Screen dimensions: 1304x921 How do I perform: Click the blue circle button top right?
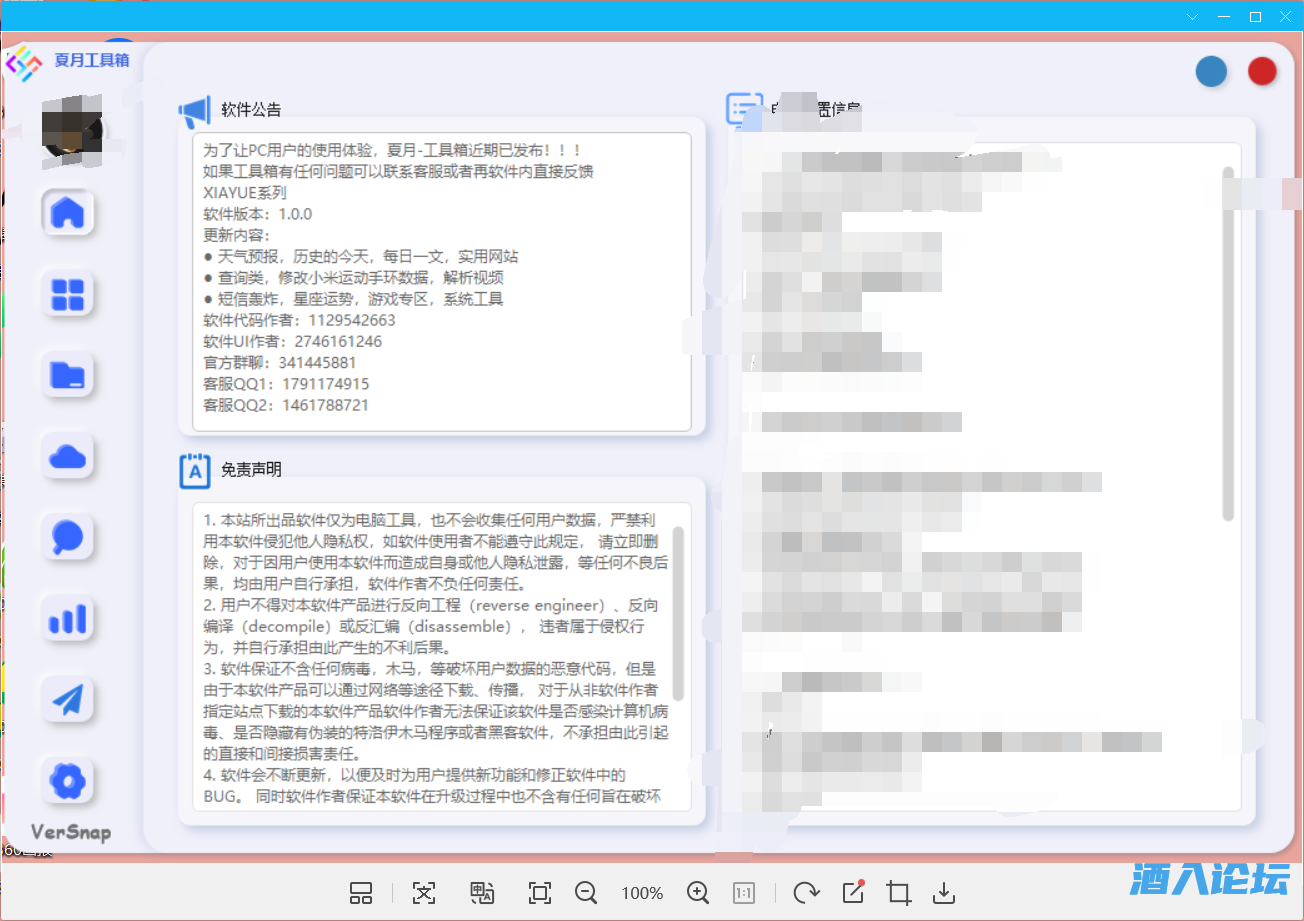[x=1211, y=71]
